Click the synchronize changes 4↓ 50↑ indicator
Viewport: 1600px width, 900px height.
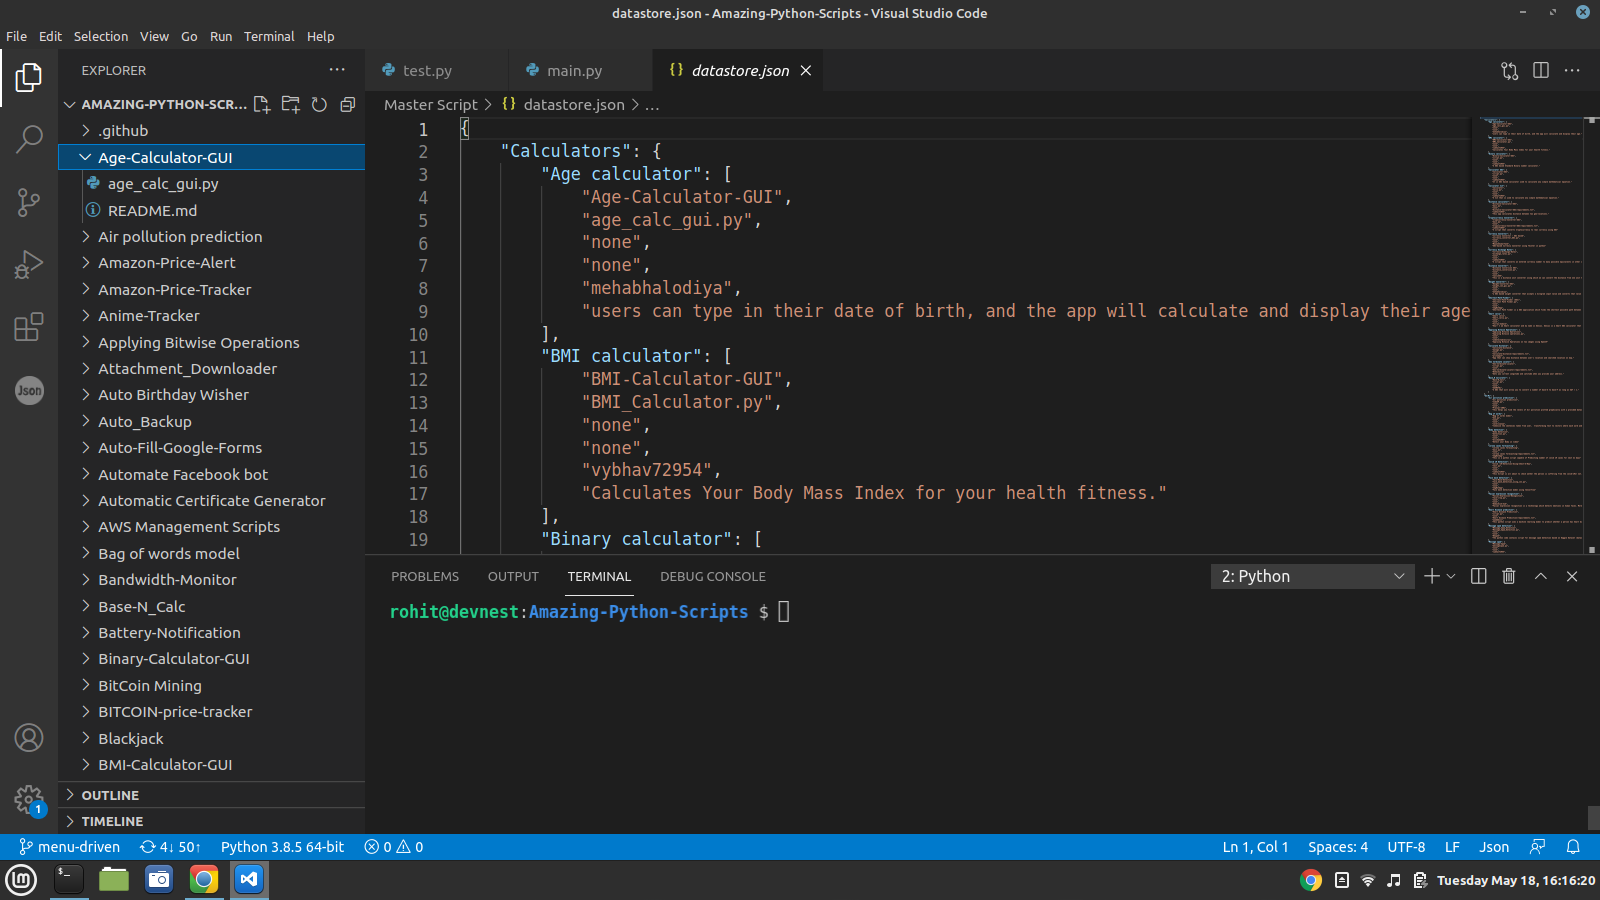(x=170, y=847)
